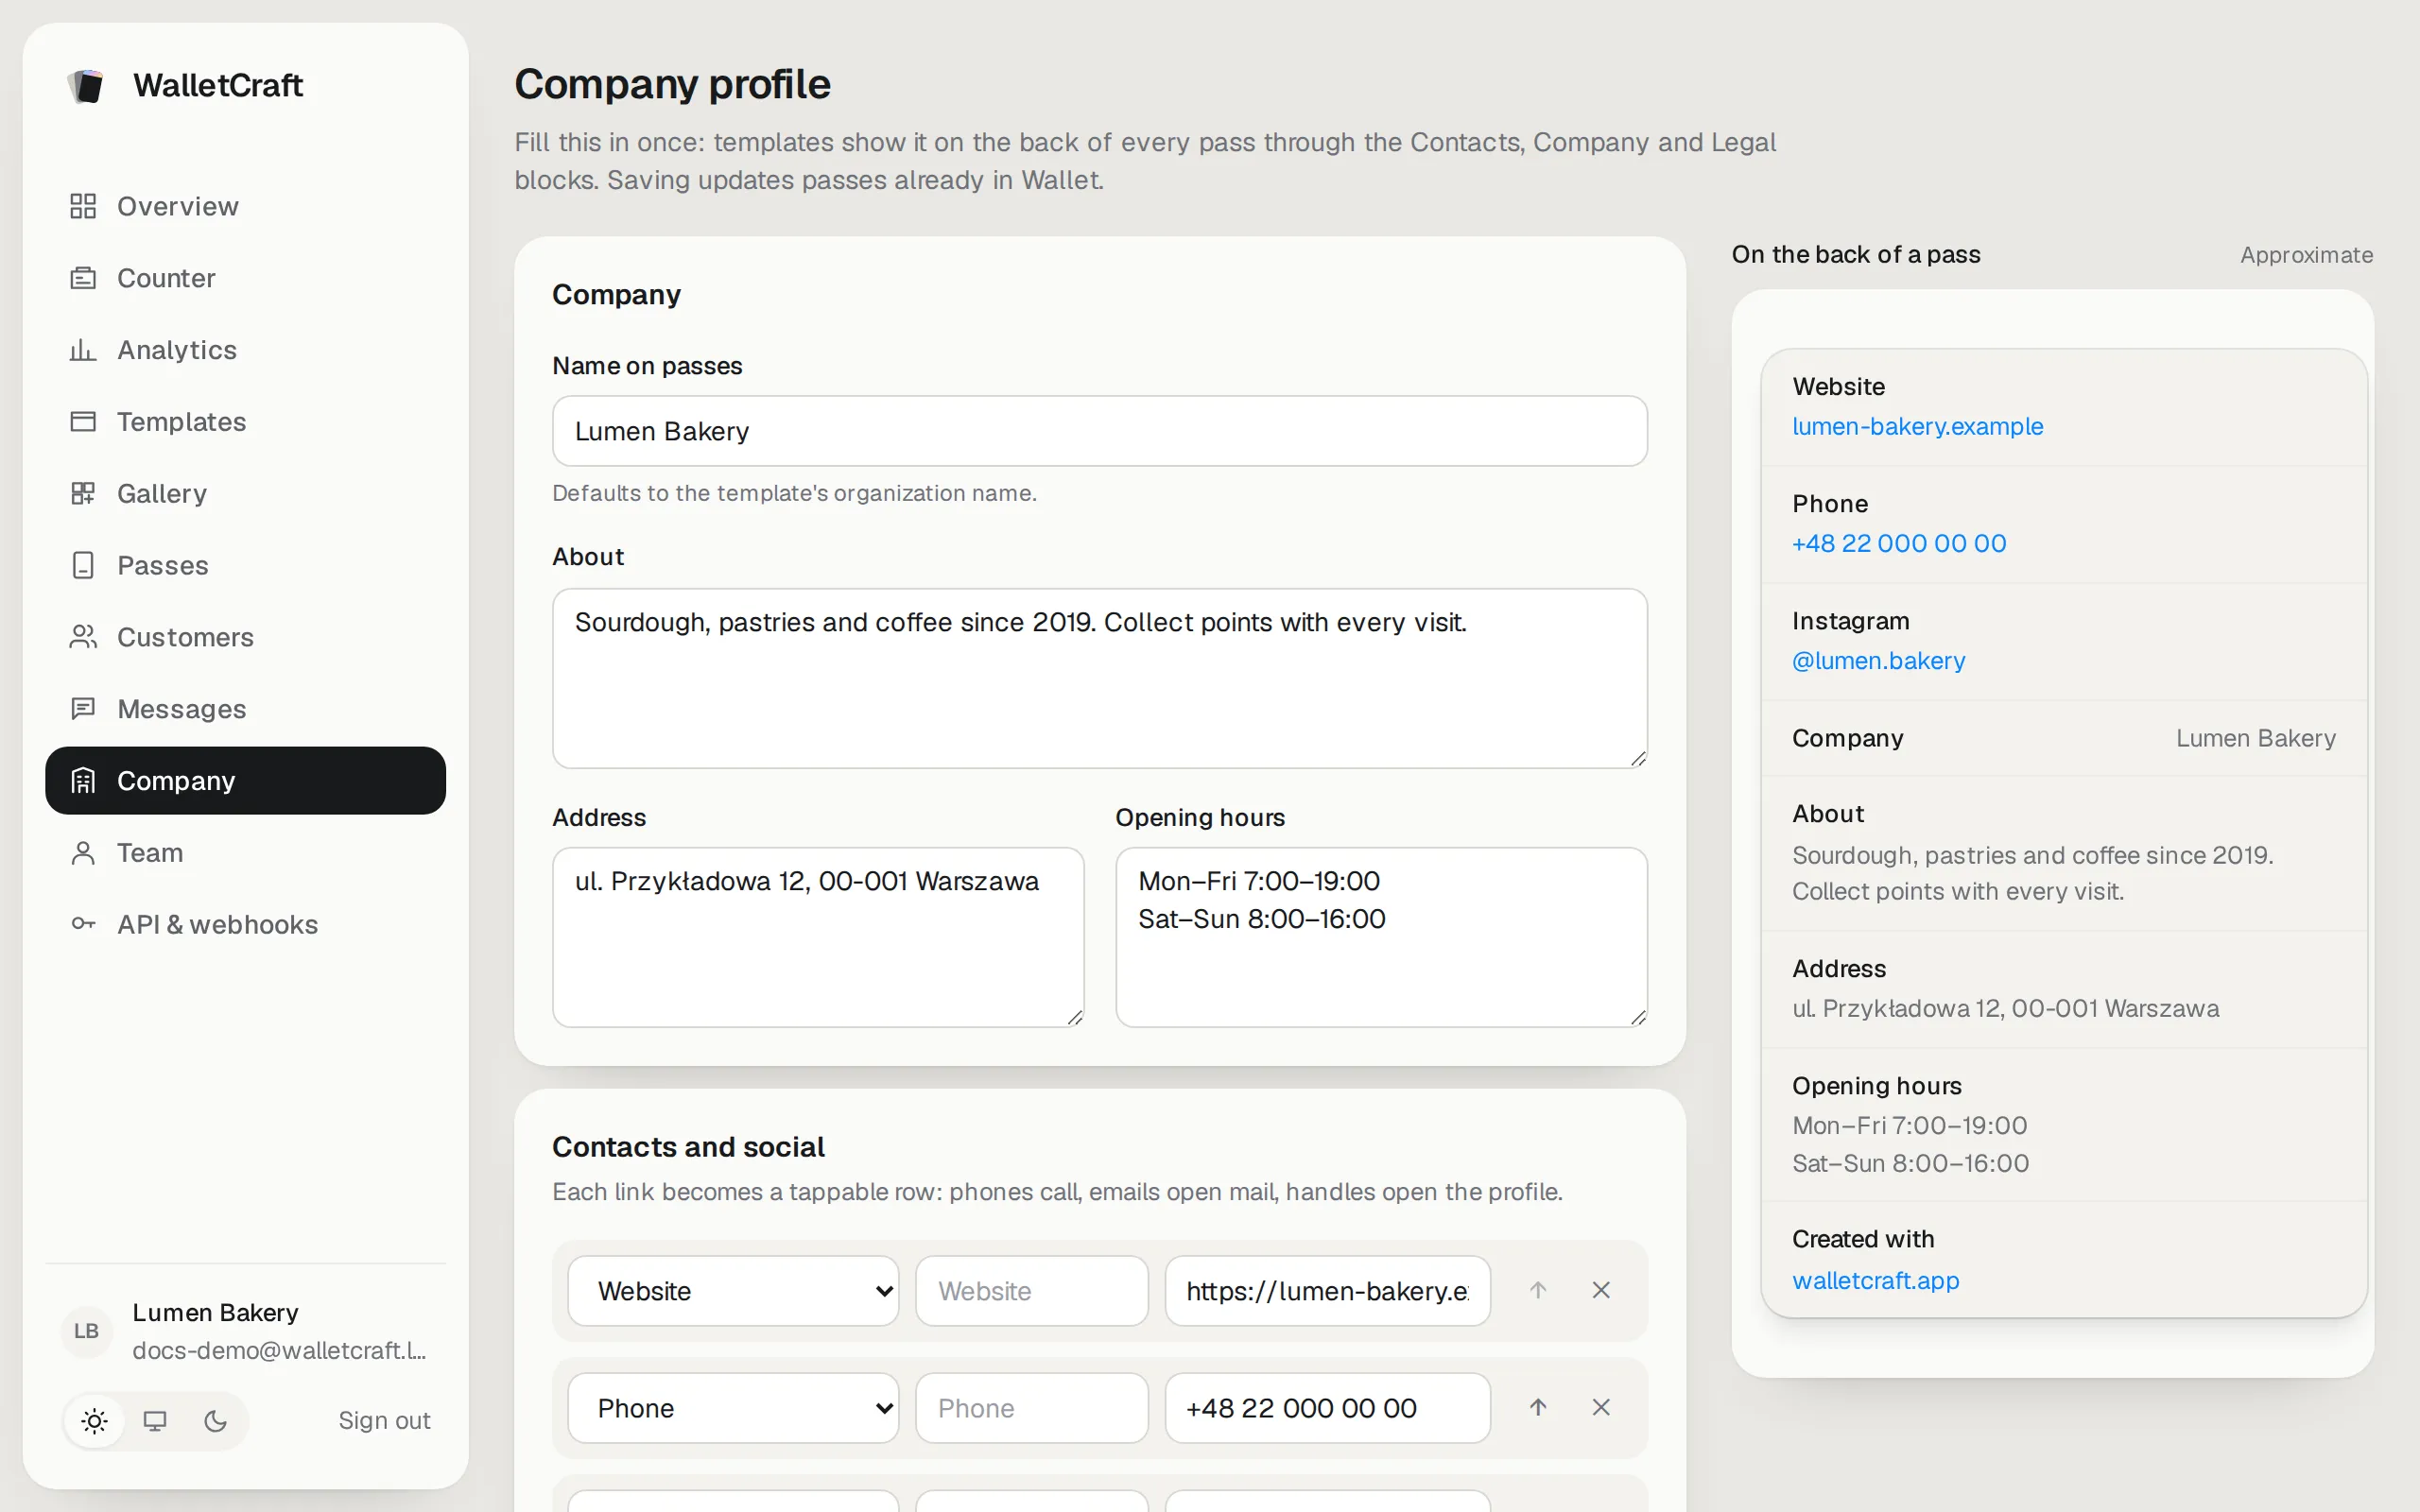Open the Overview grid icon

[x=83, y=206]
